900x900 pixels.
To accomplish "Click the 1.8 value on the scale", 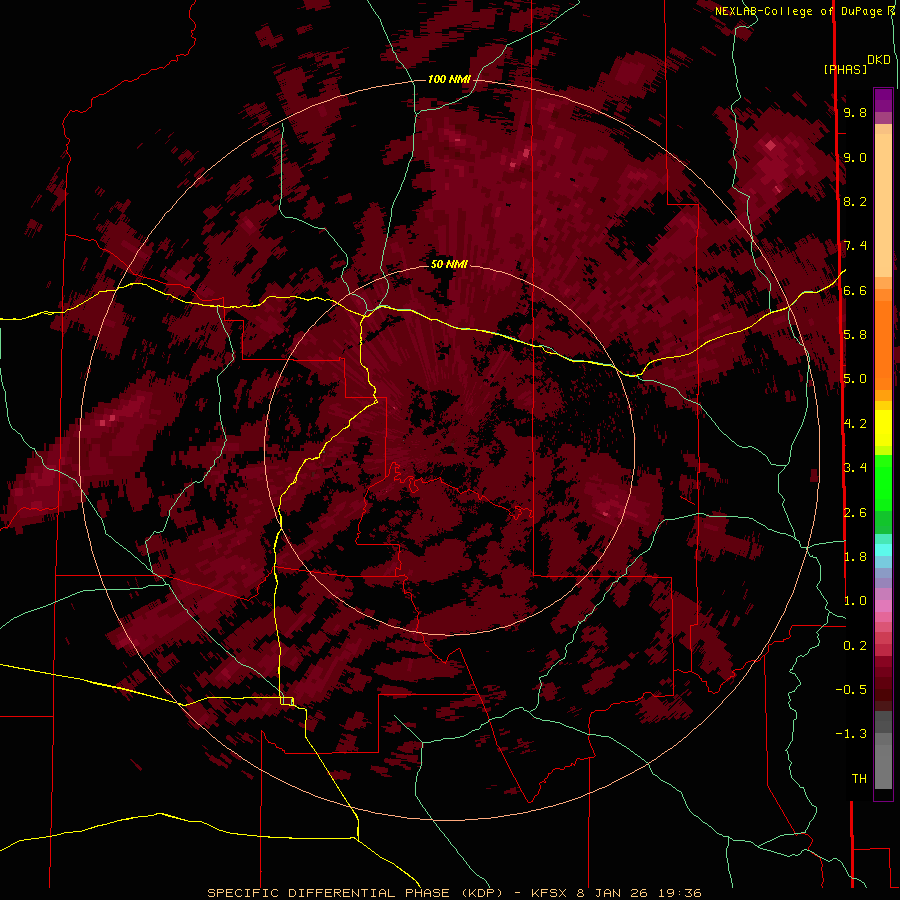I will pos(855,557).
